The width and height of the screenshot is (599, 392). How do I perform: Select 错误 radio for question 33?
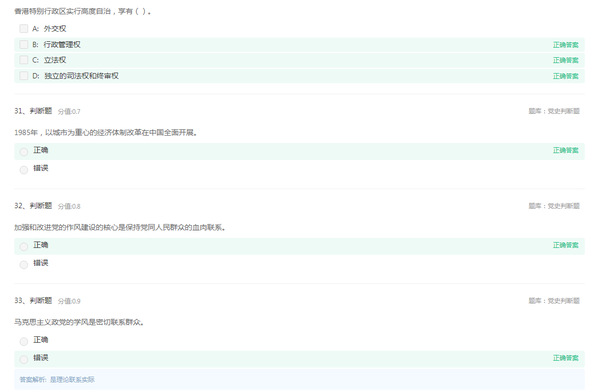click(x=24, y=359)
